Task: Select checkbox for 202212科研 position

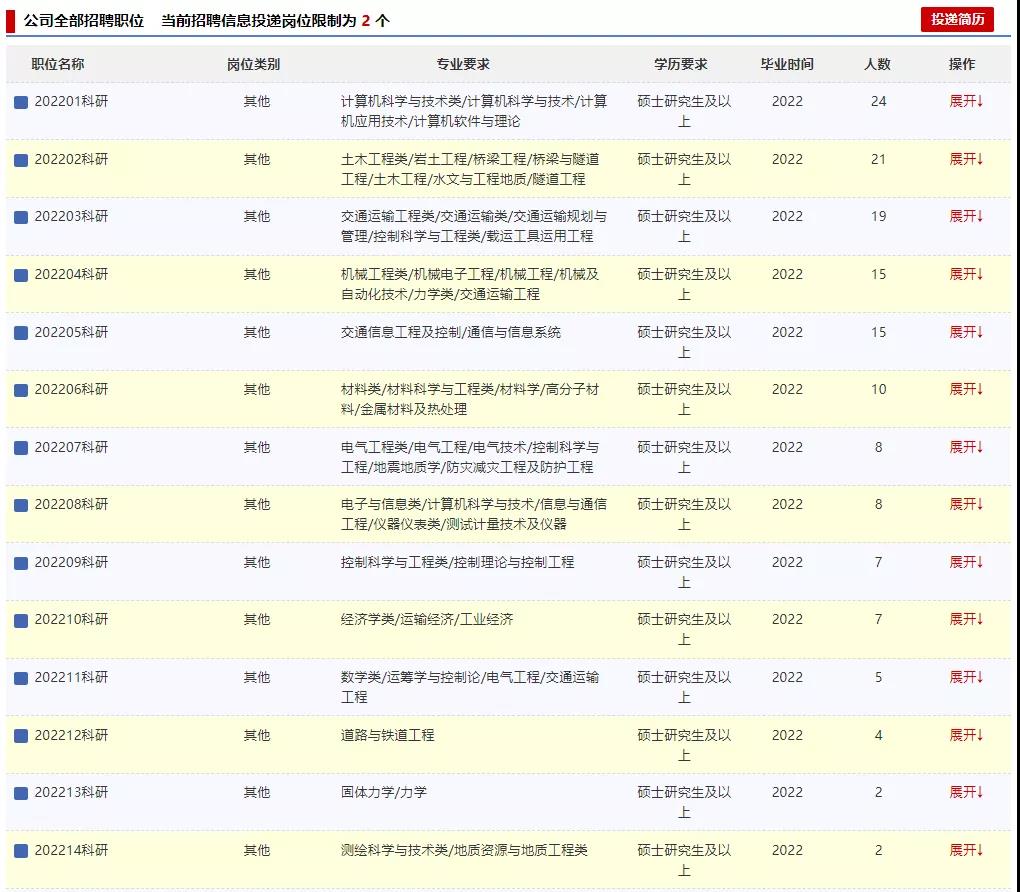Action: point(21,736)
